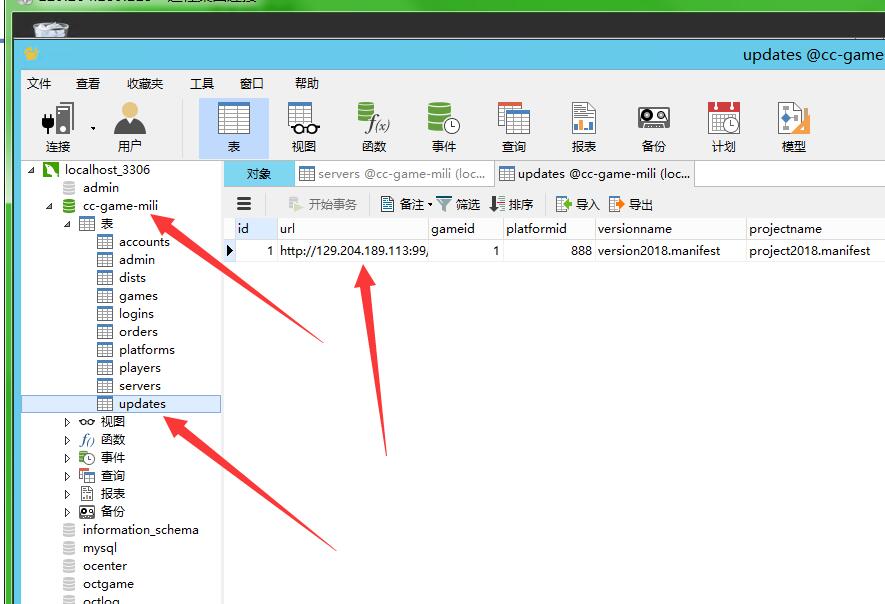
Task: Open the 工具 (Tools) menu
Action: pos(202,84)
